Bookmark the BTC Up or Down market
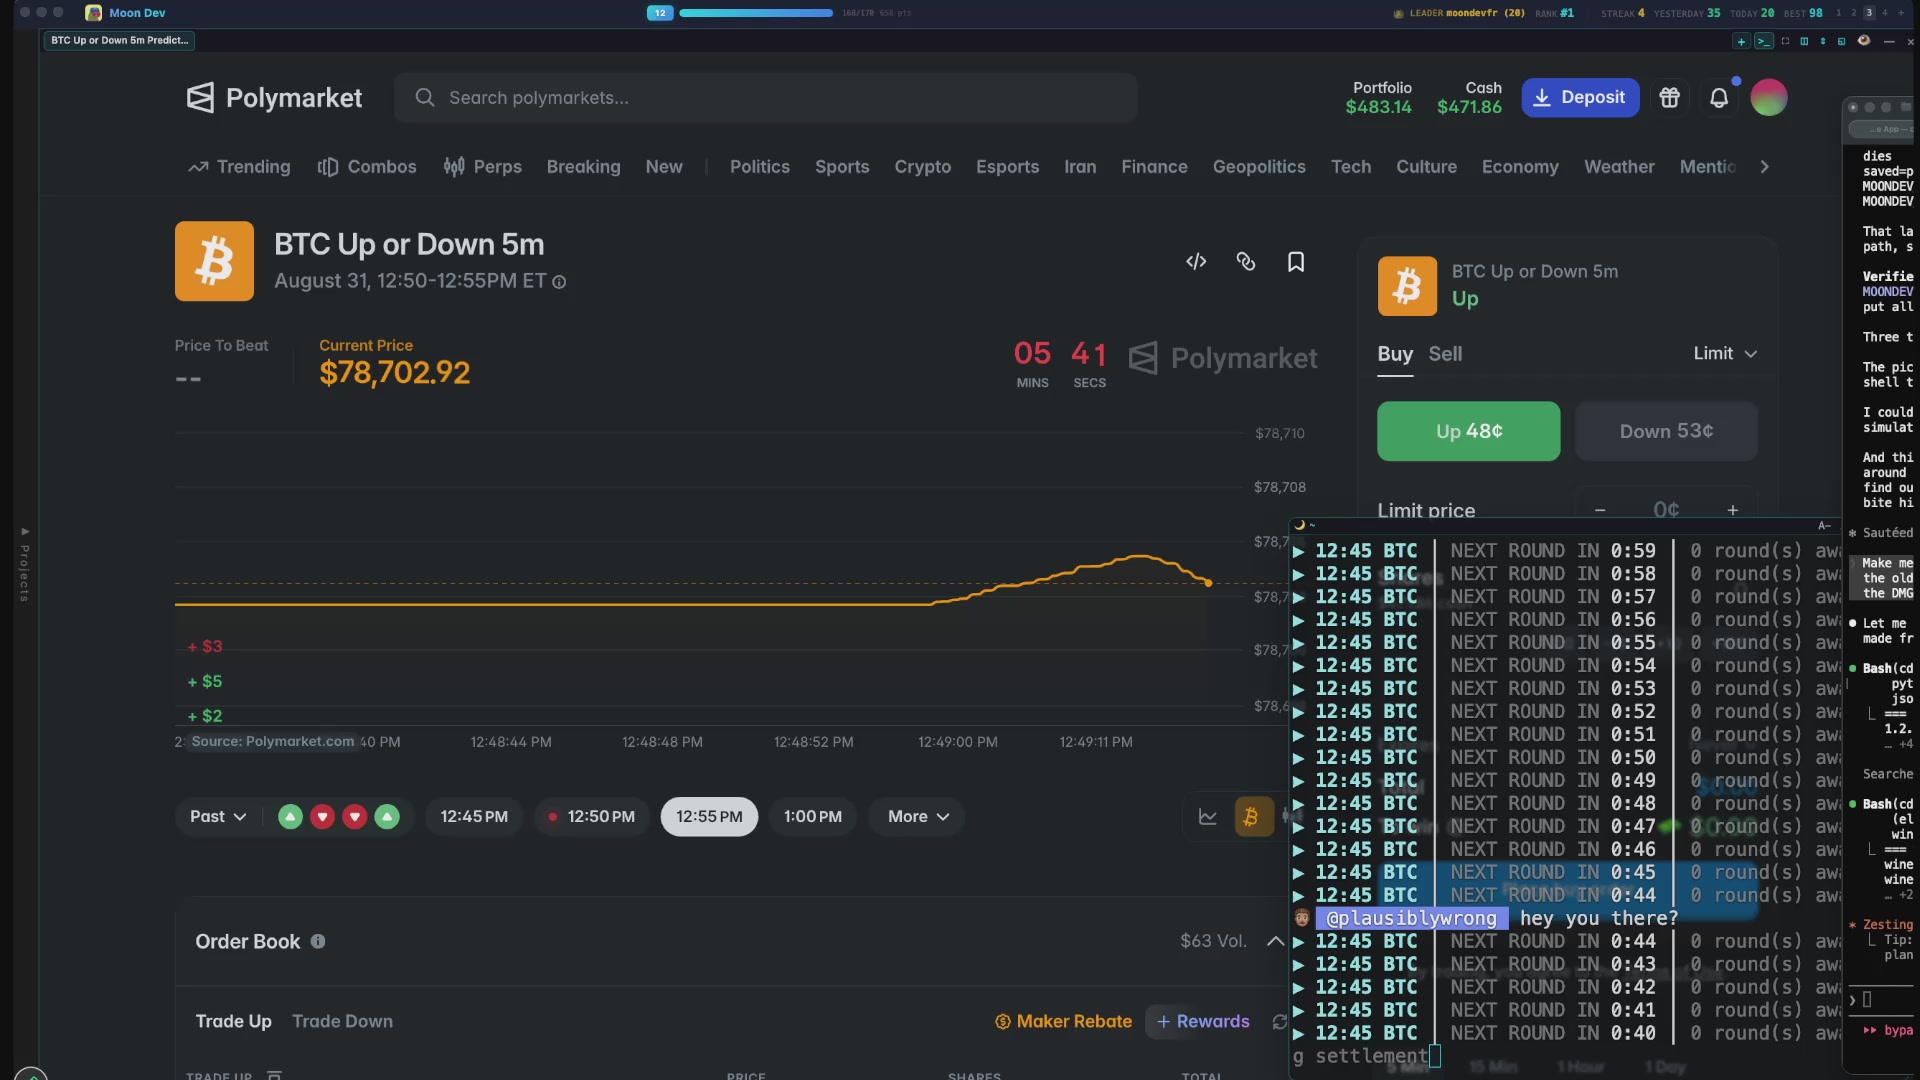This screenshot has width=1920, height=1080. 1296,262
